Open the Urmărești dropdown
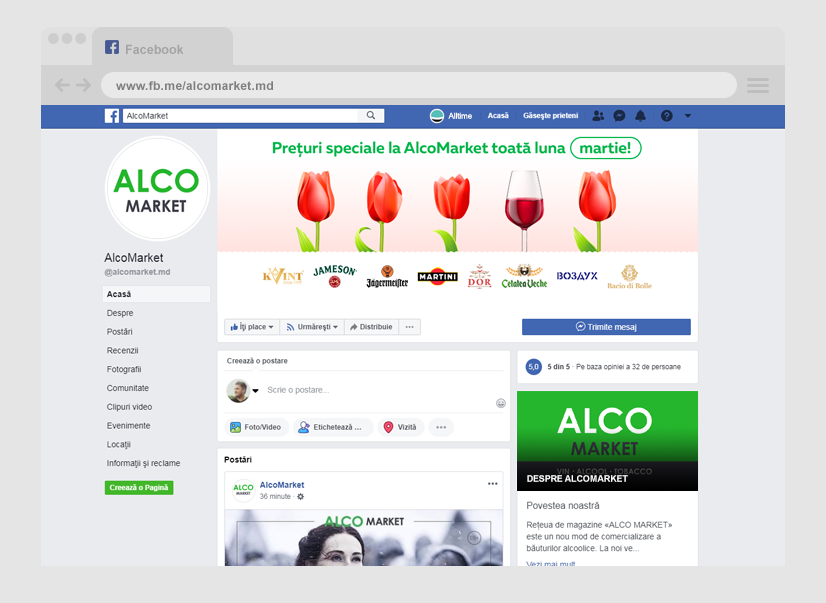Screen dimensions: 826x603 tap(312, 327)
